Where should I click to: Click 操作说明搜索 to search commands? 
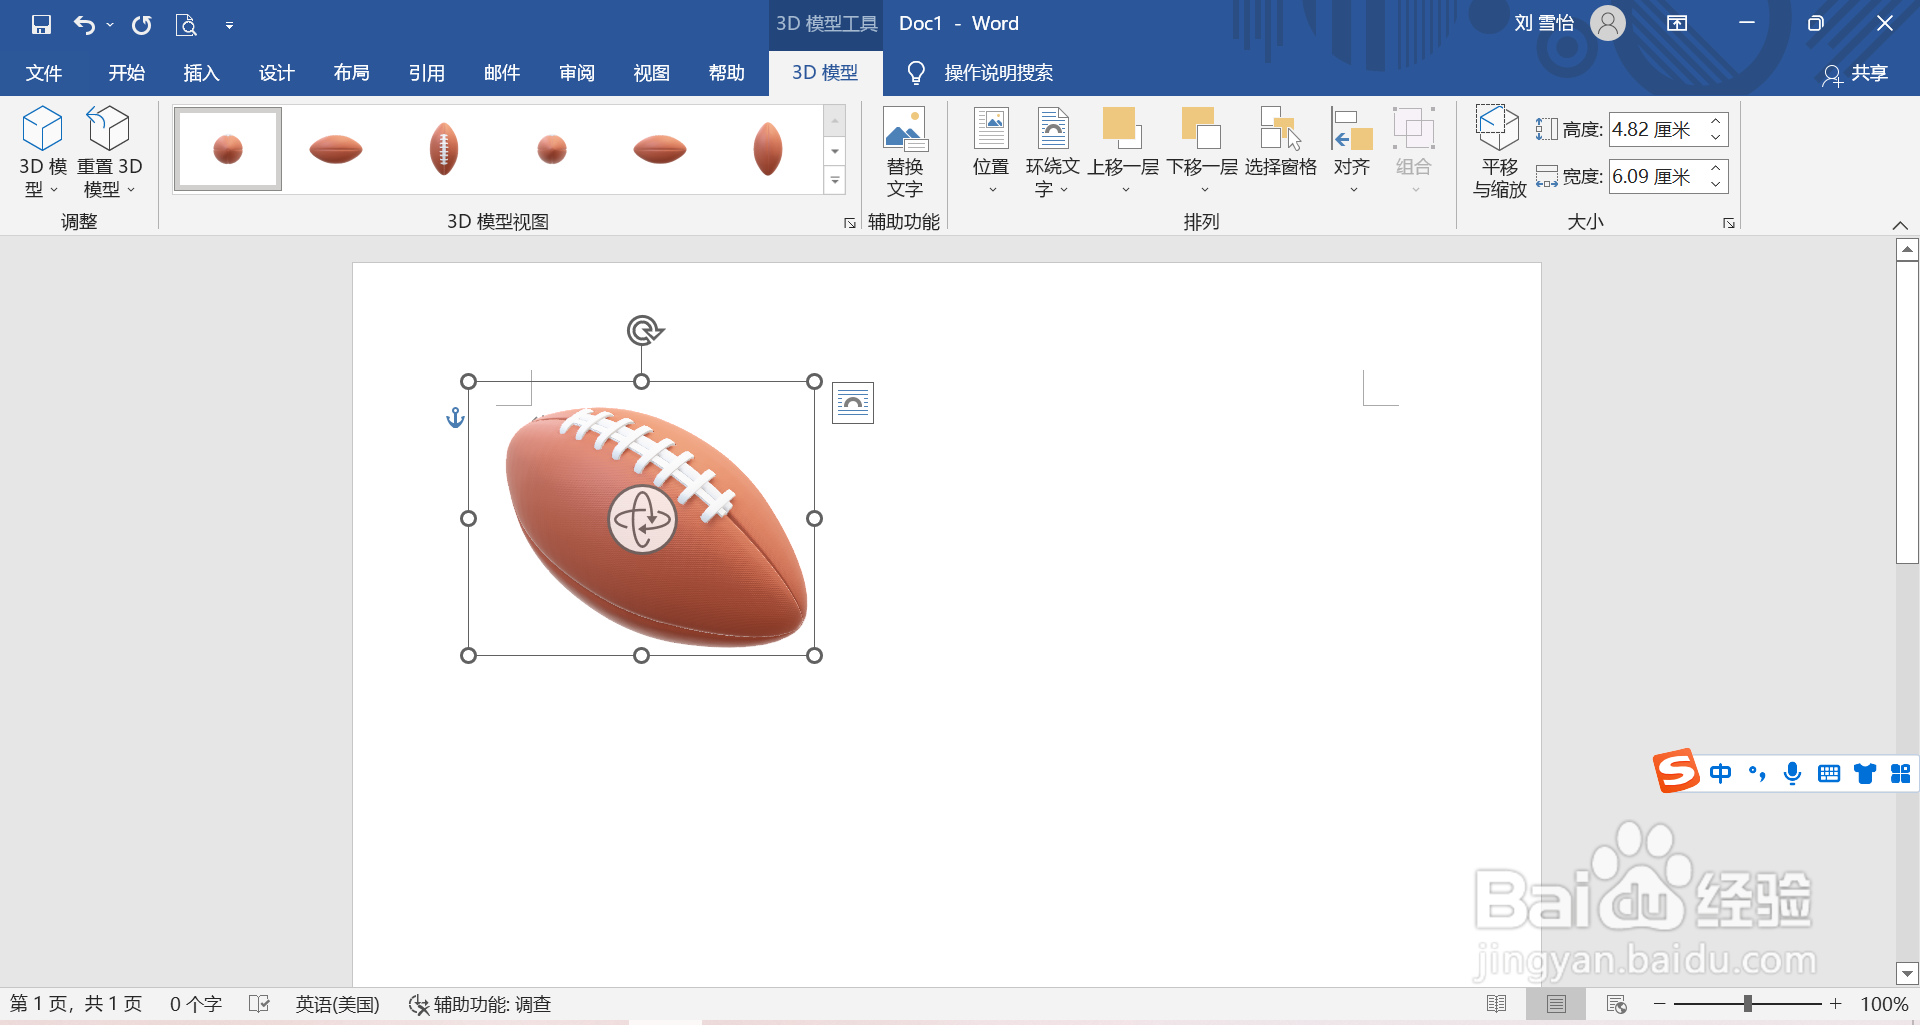(997, 72)
